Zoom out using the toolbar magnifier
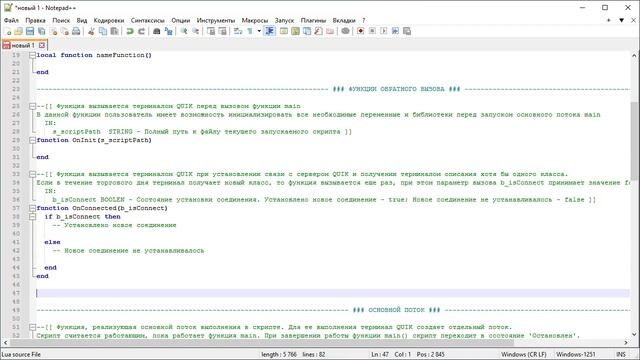 pos(195,31)
